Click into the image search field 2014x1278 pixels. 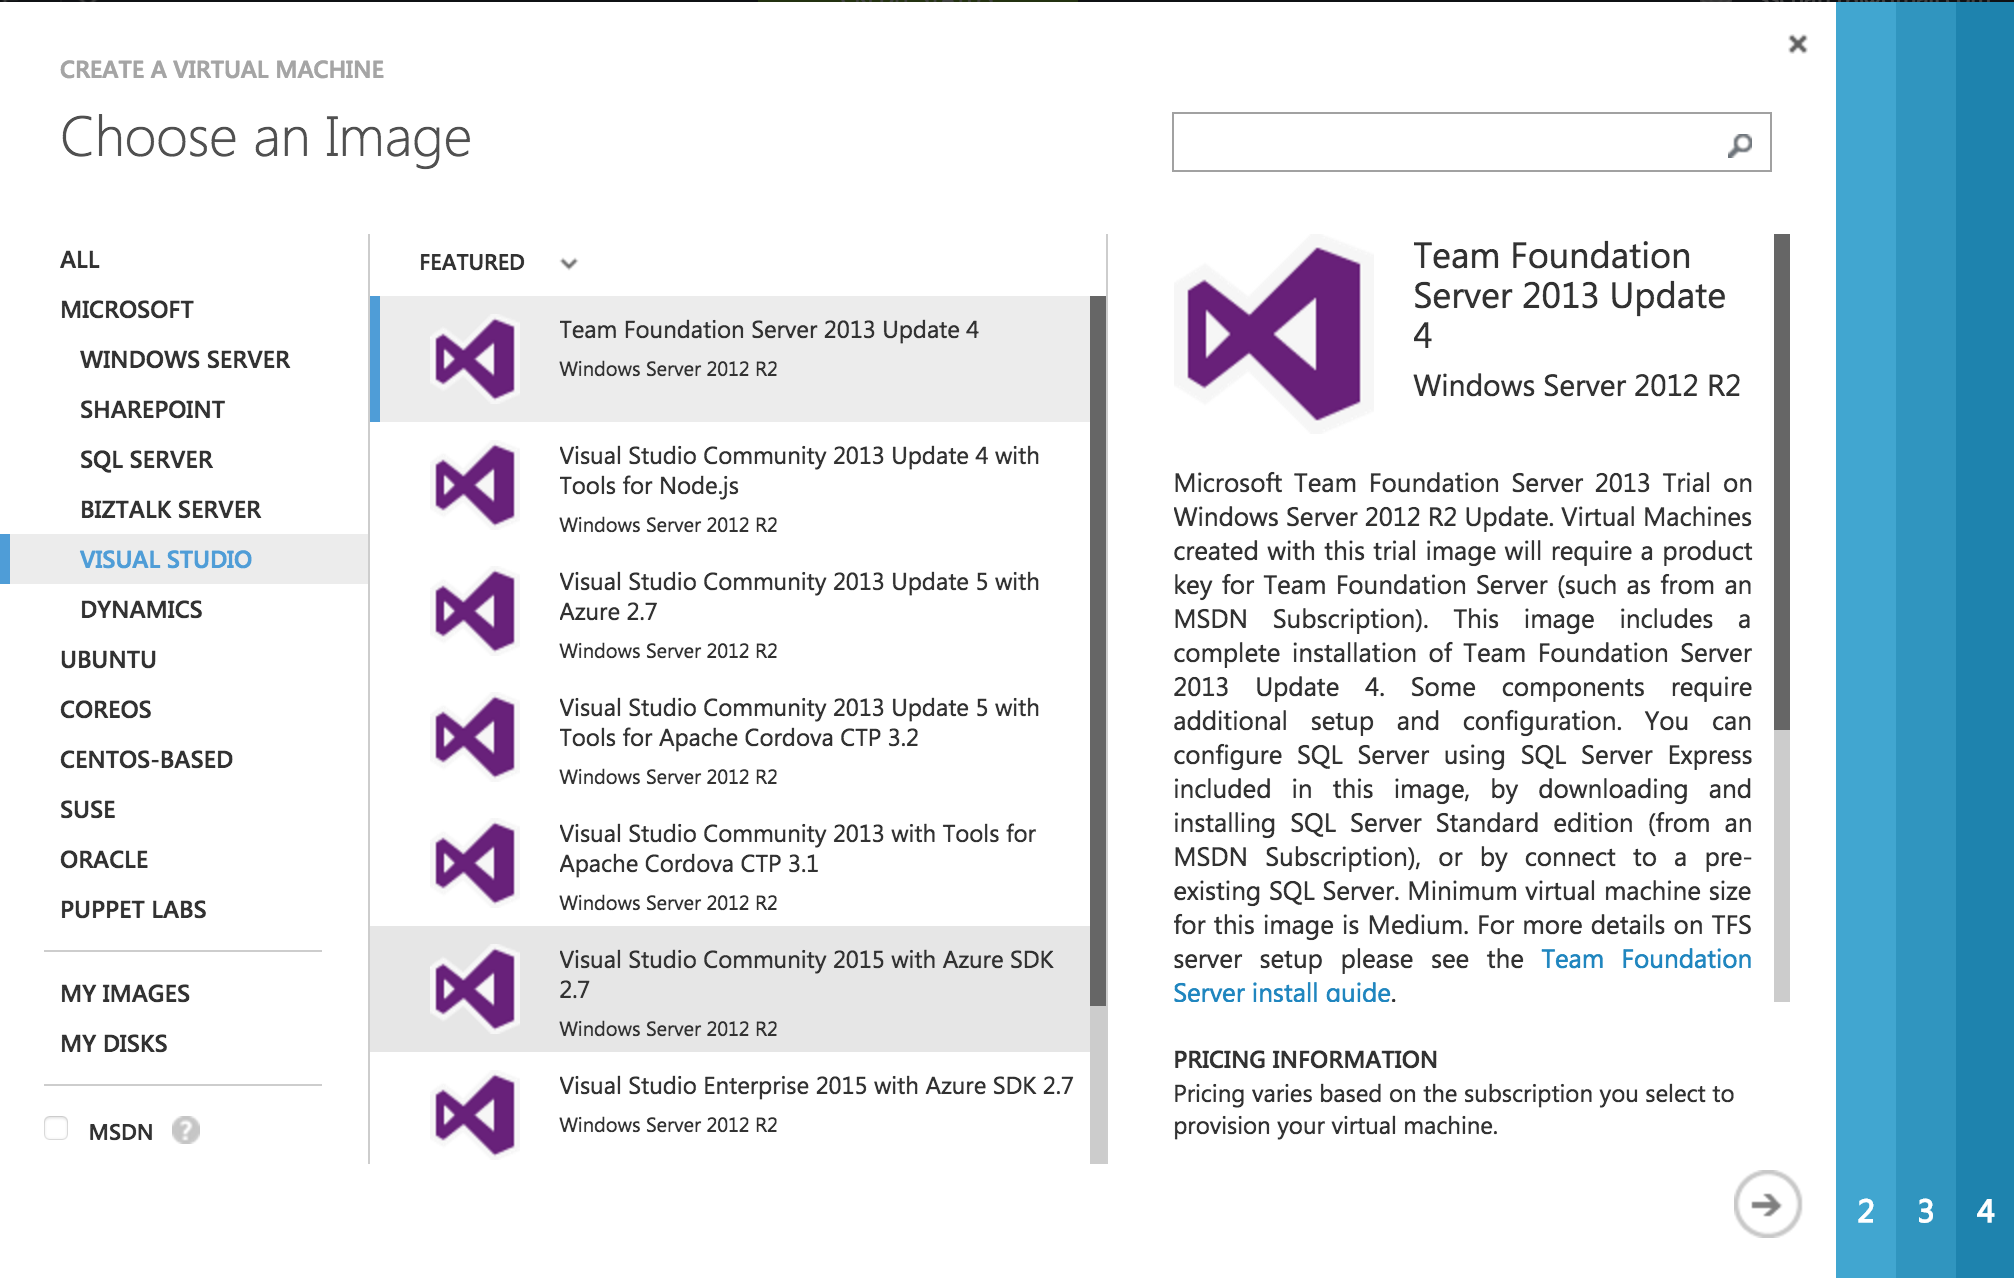pyautogui.click(x=1445, y=143)
